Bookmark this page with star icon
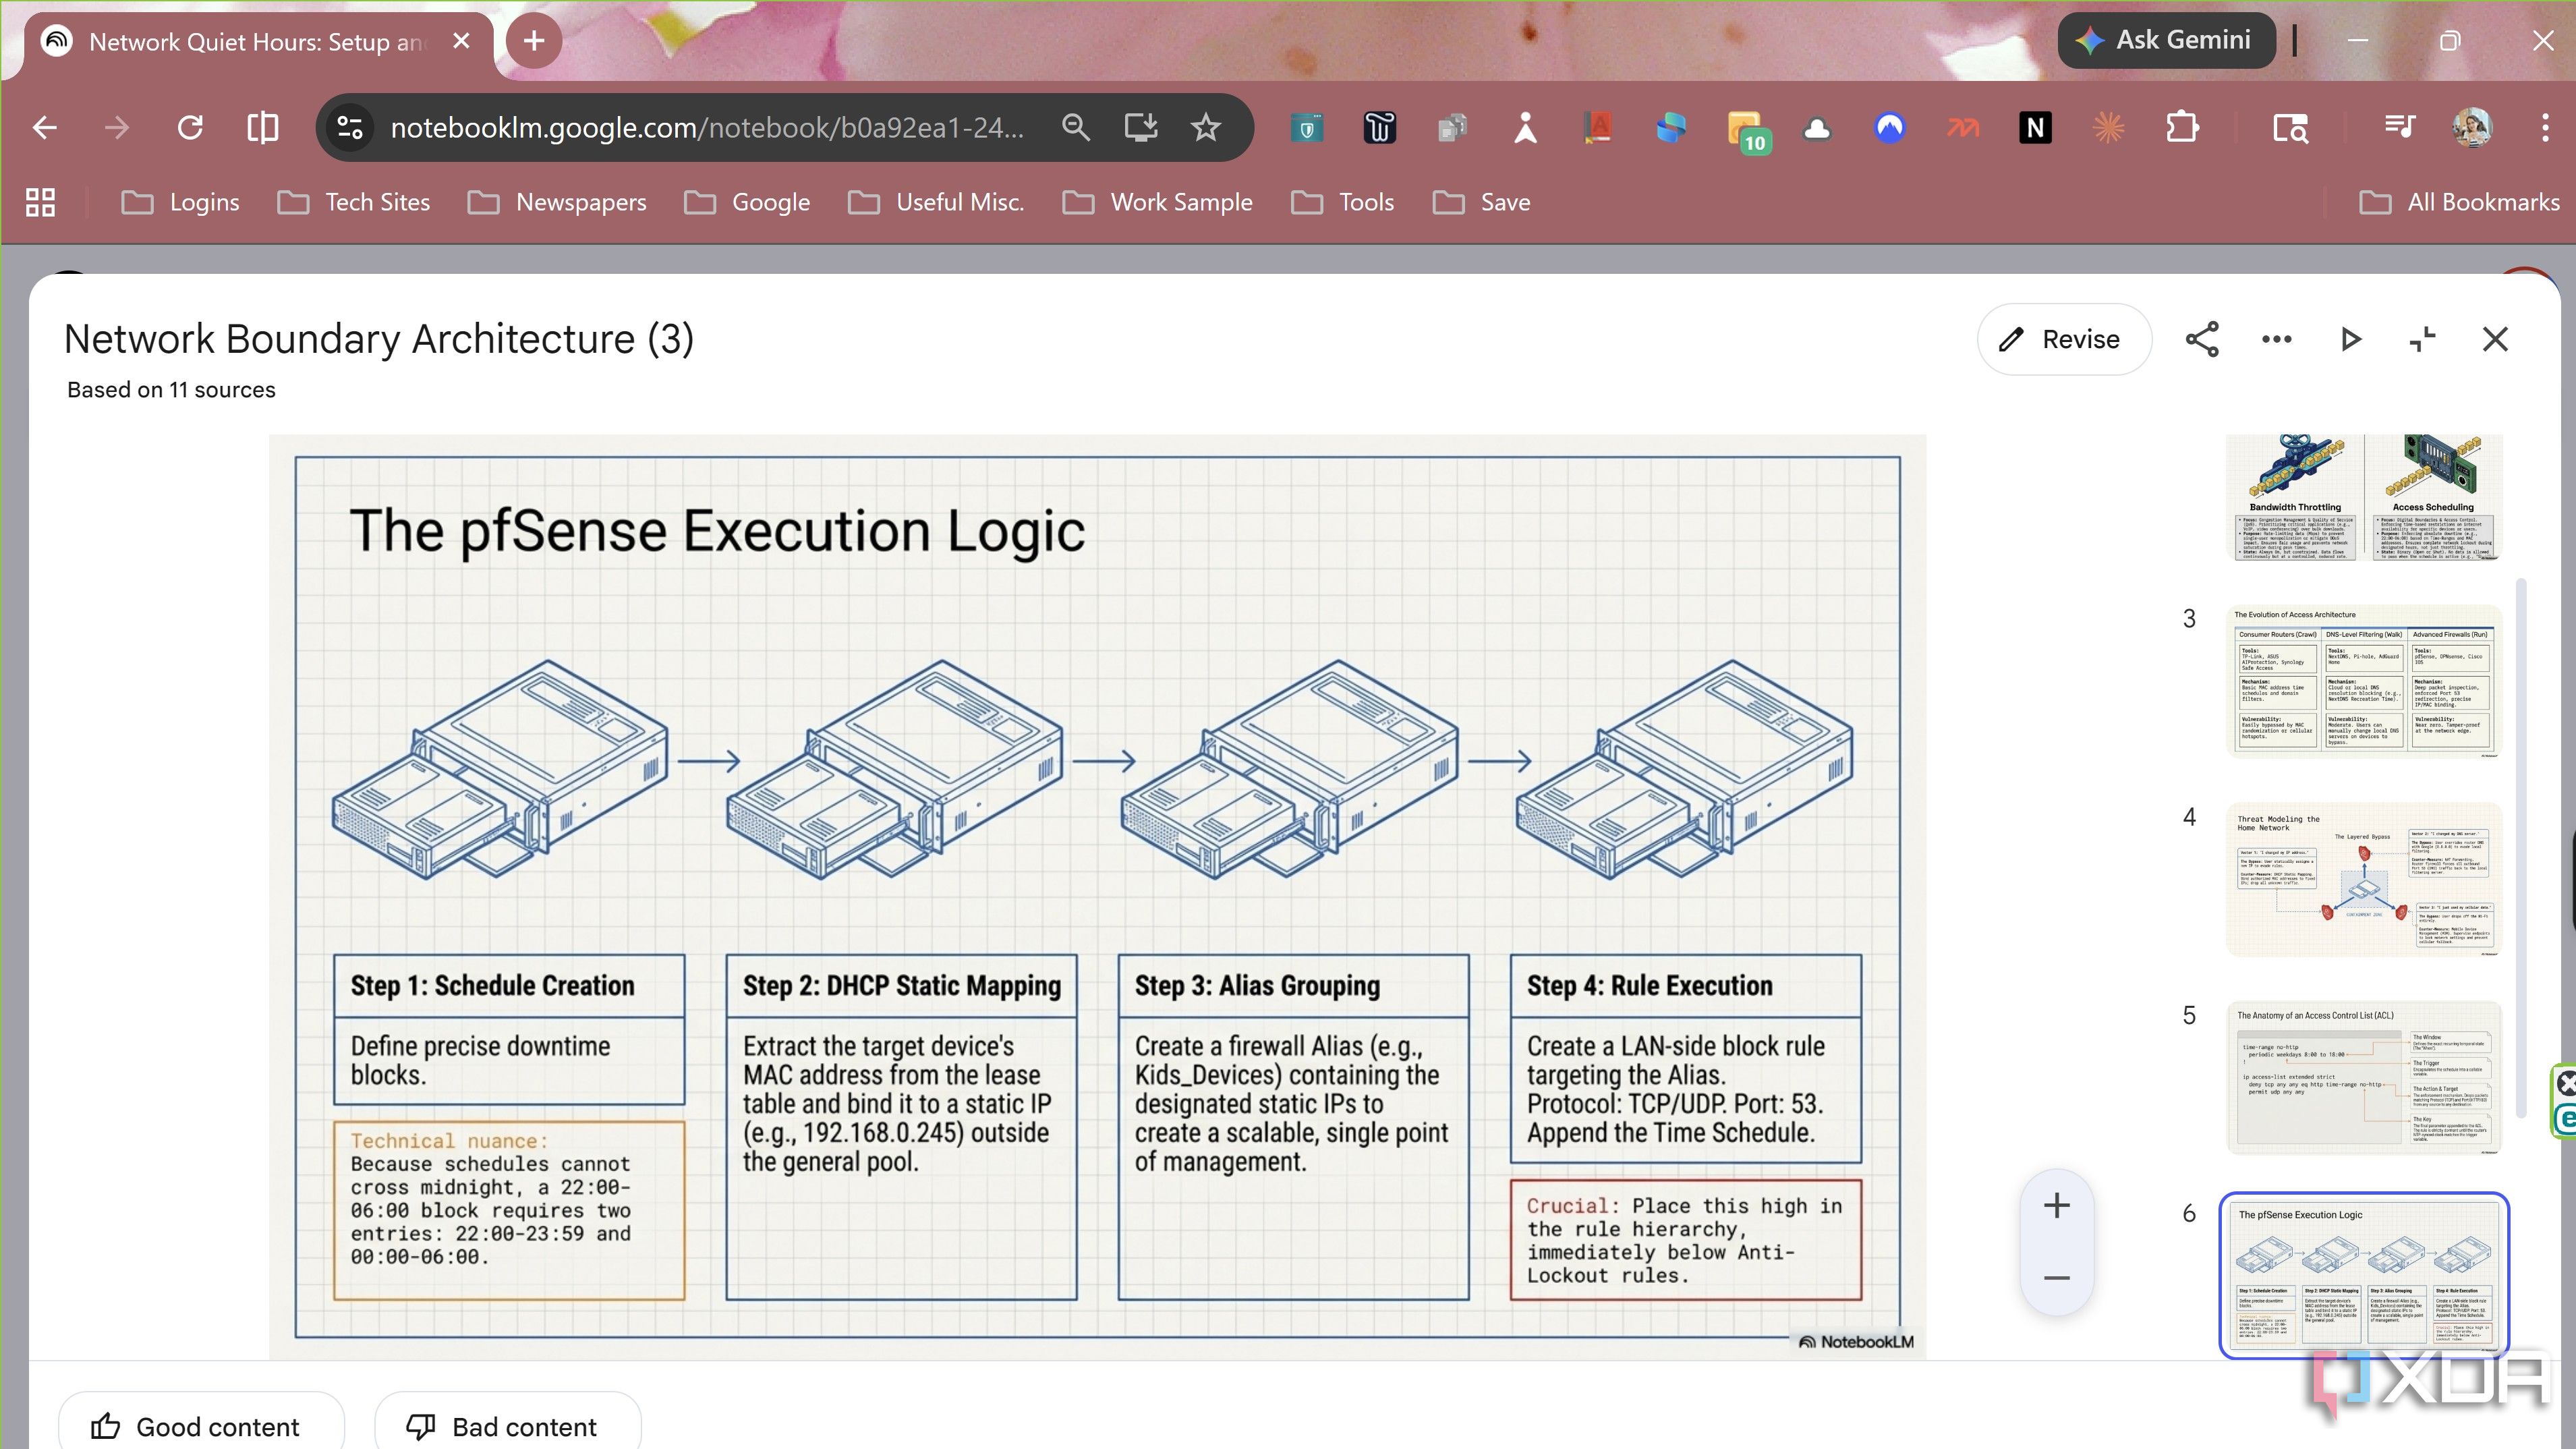The image size is (2576, 1449). [x=1206, y=128]
